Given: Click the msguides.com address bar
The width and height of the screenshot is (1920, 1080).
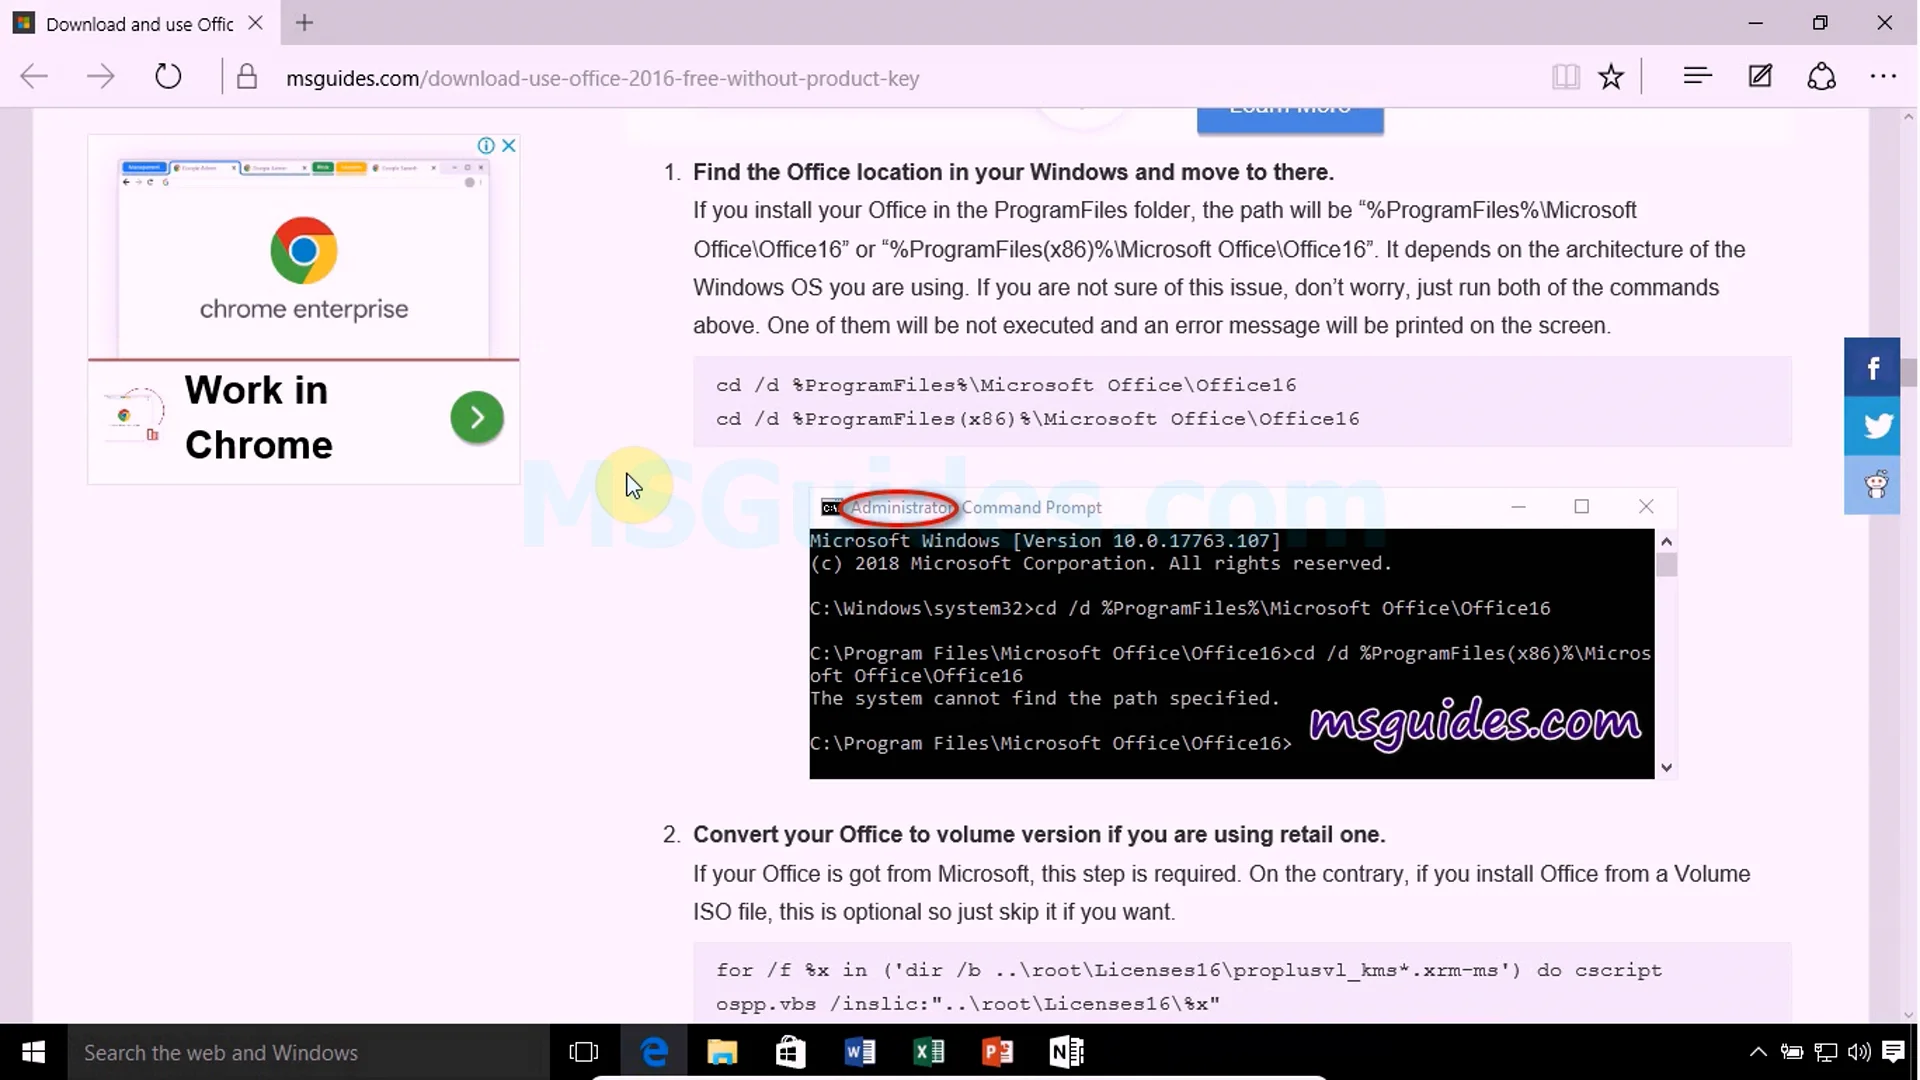Looking at the screenshot, I should [x=602, y=78].
